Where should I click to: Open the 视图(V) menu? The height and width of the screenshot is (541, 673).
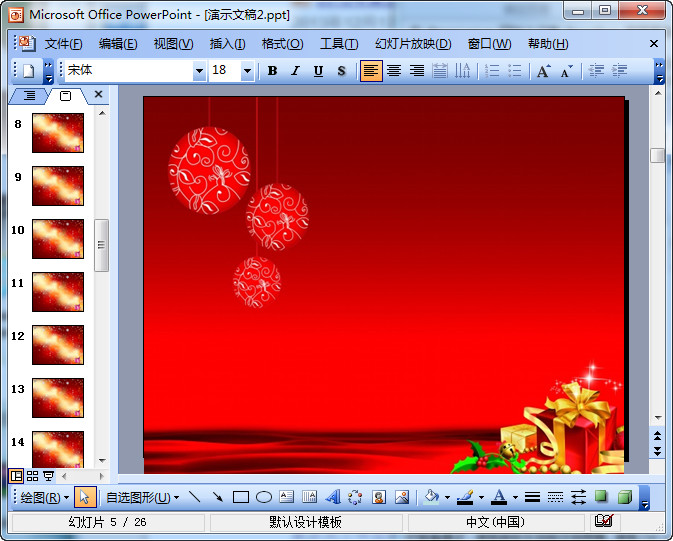(173, 44)
